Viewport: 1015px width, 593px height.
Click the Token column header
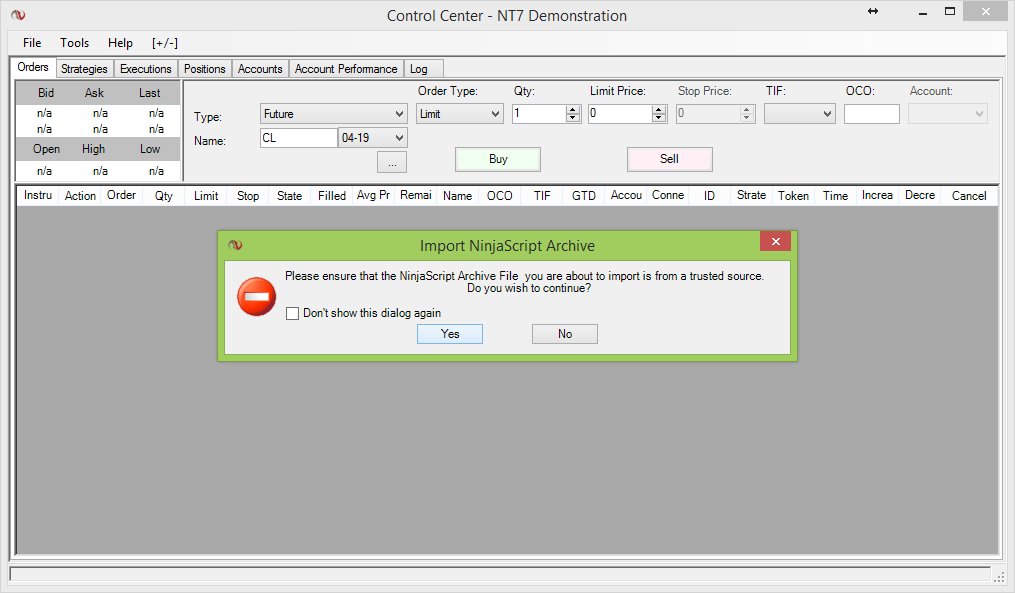coord(794,196)
